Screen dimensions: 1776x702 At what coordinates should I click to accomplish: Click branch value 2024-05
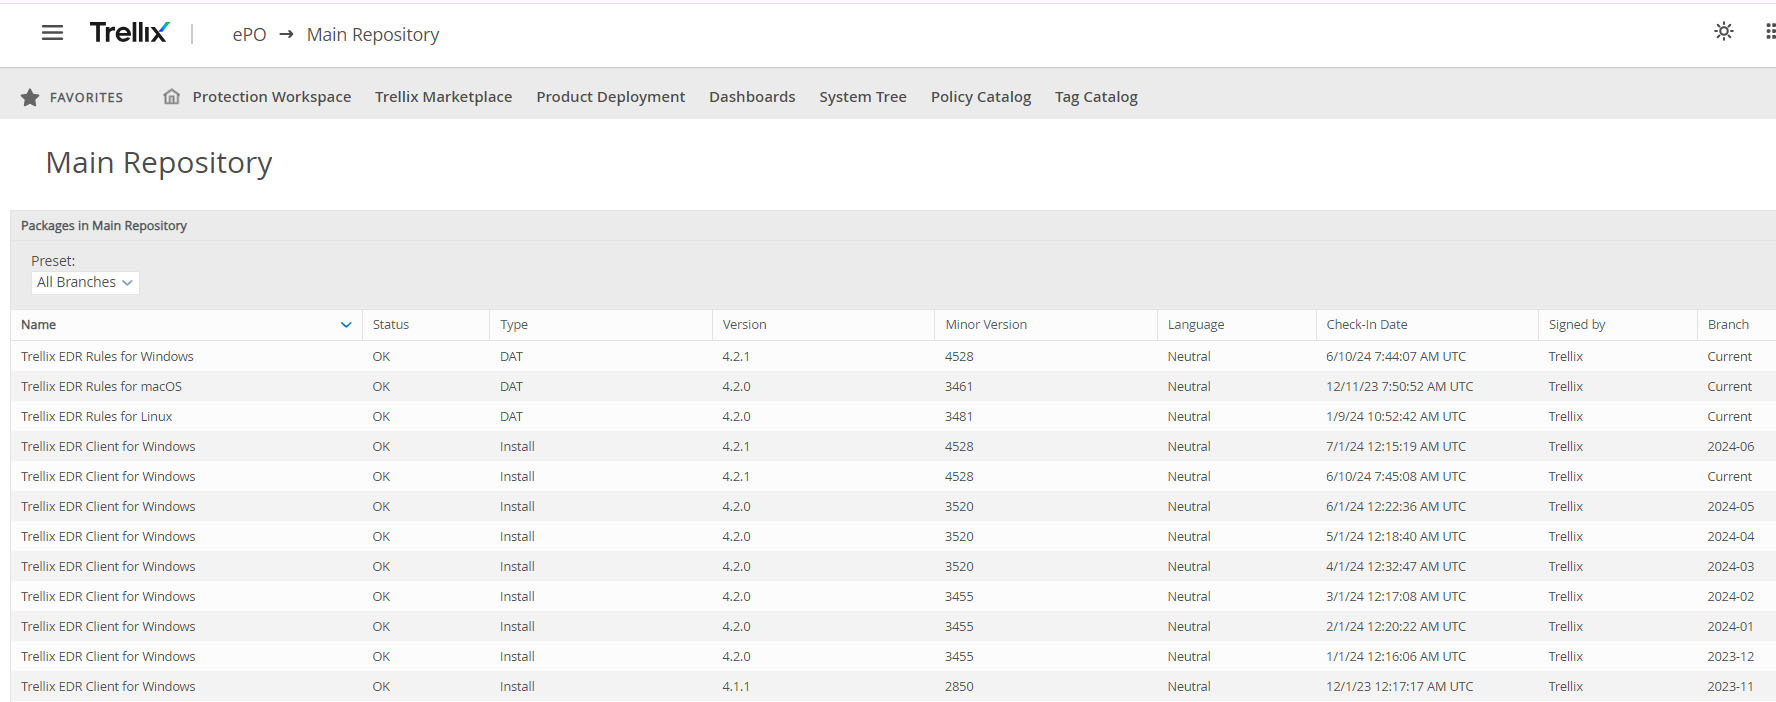[x=1730, y=506]
